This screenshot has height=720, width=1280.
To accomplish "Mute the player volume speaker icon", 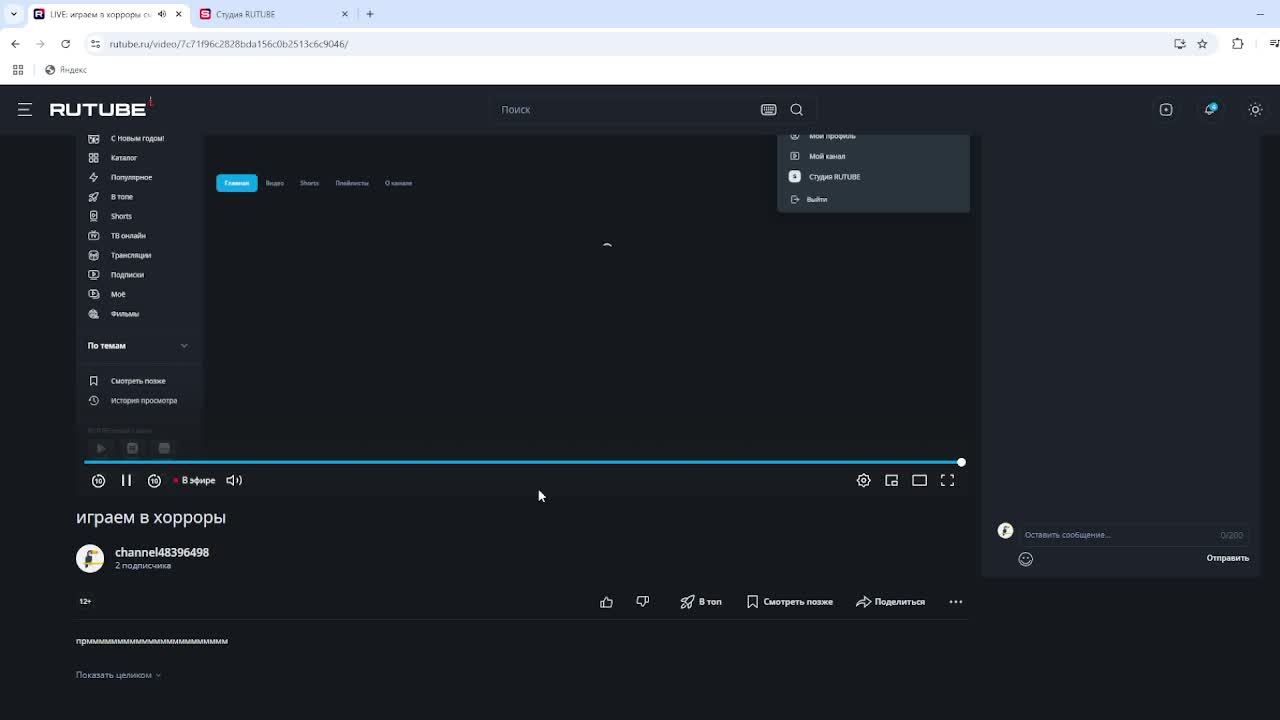I will [x=234, y=481].
